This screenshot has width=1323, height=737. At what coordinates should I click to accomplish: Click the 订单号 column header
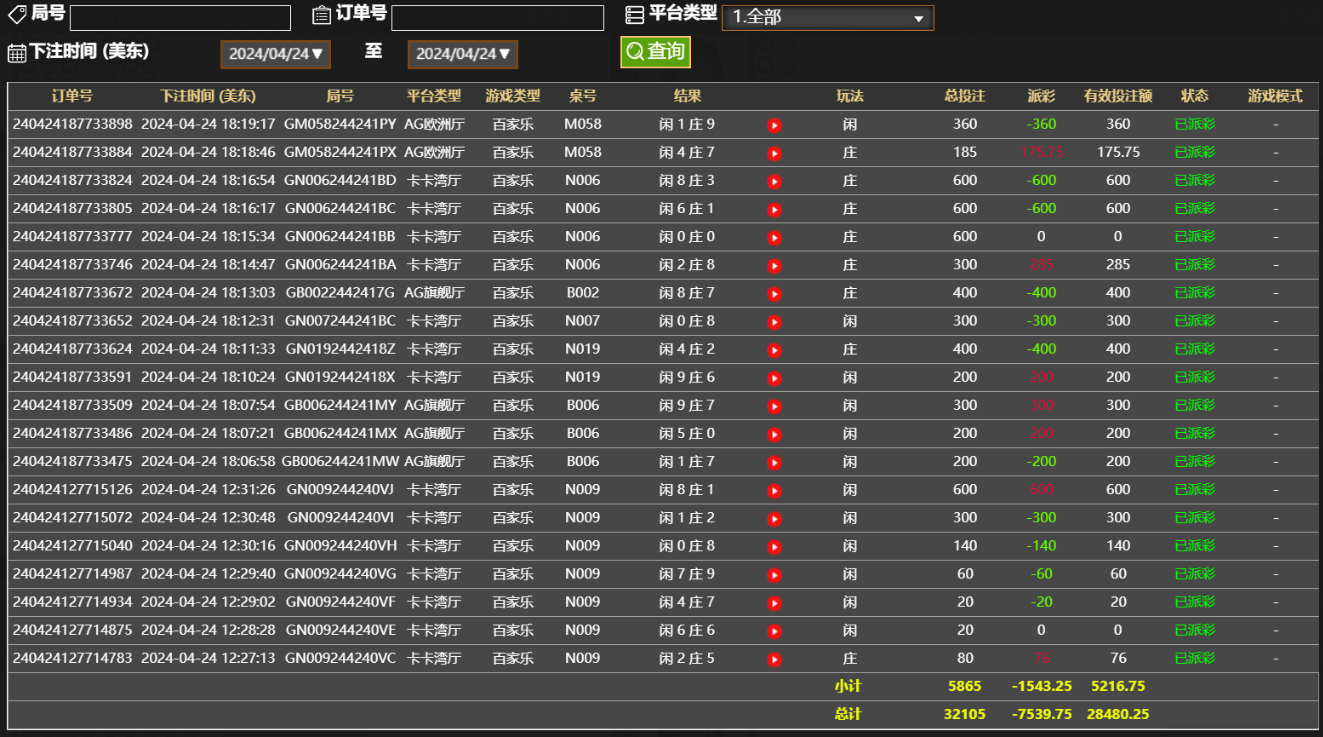[72, 96]
